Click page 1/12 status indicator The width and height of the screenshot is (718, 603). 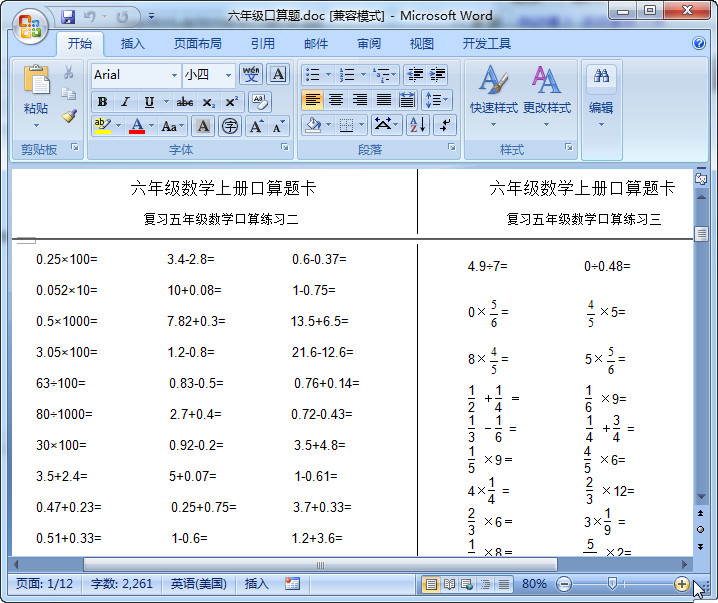[x=44, y=583]
